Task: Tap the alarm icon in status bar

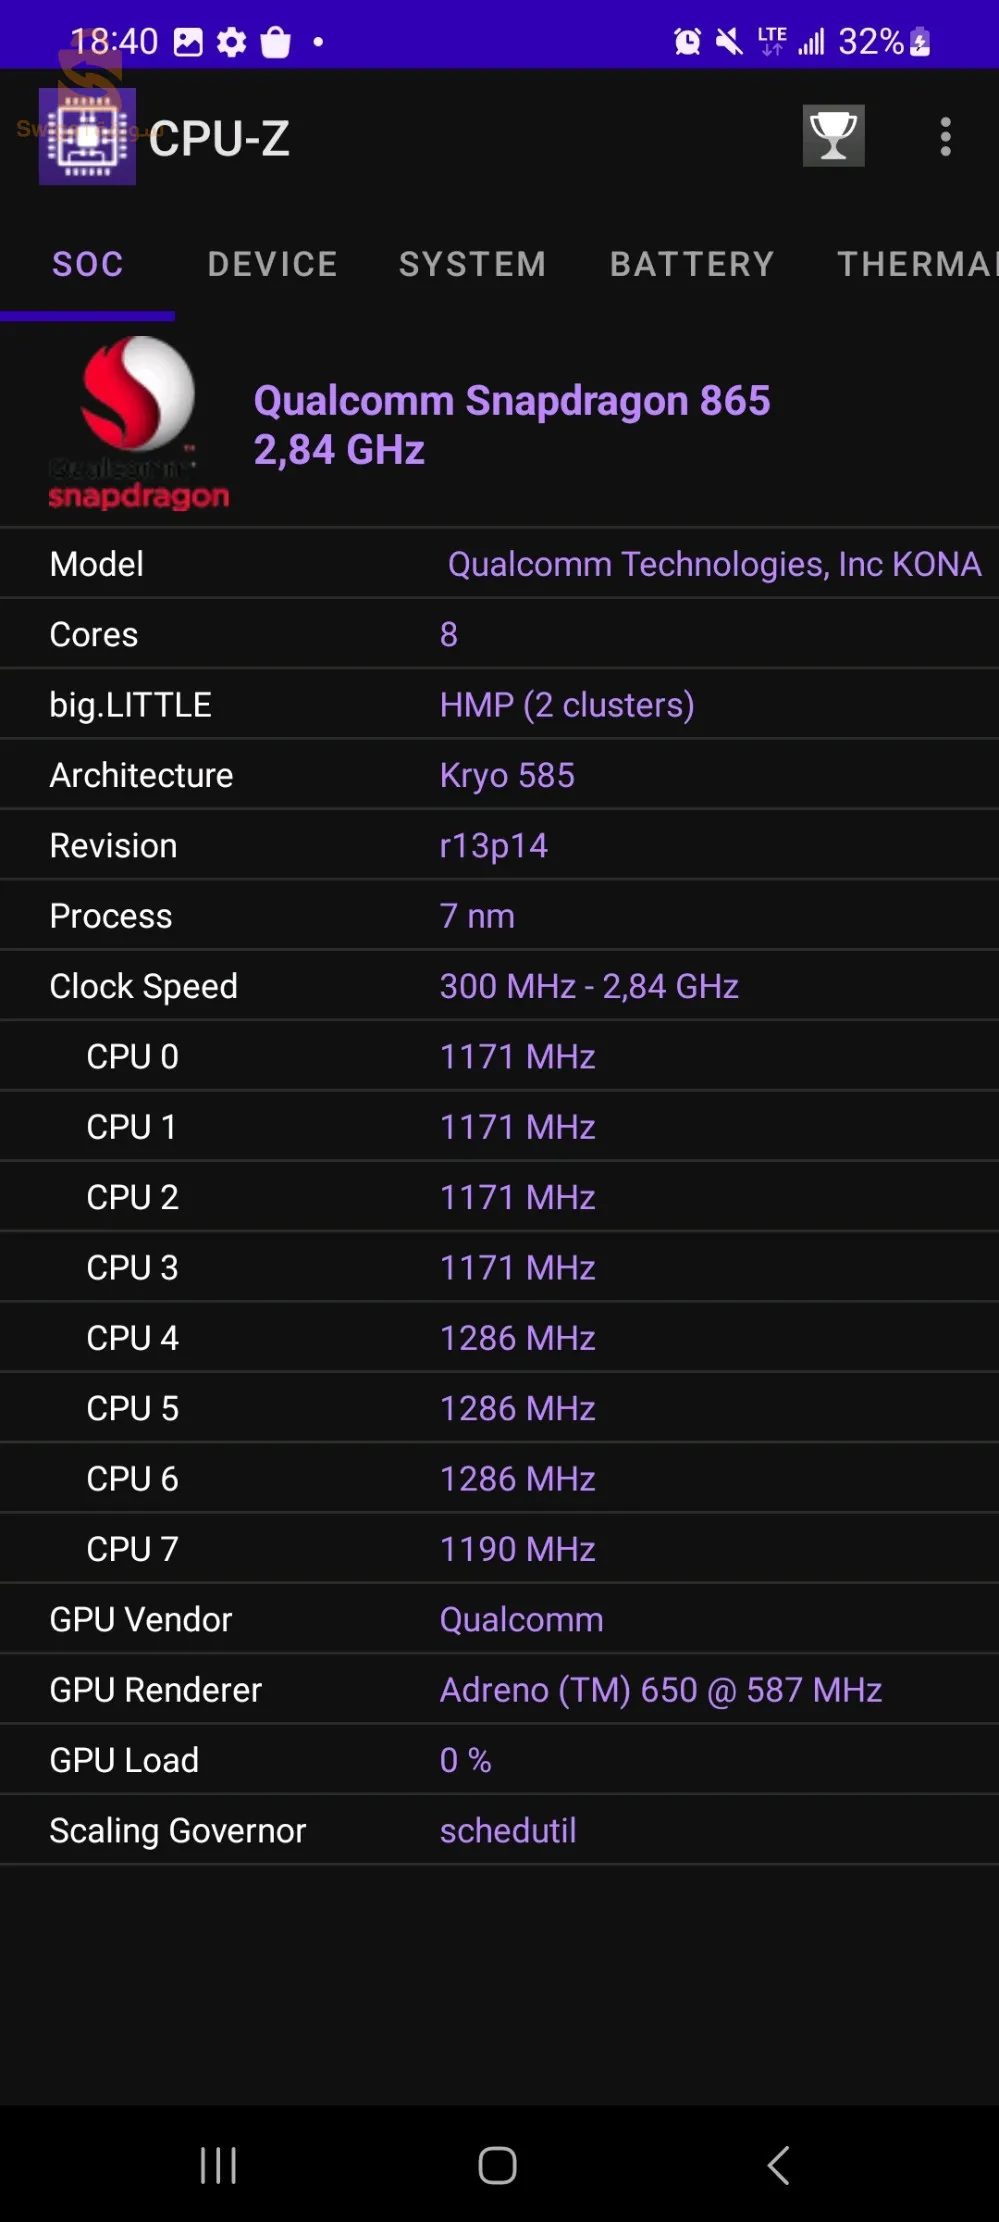Action: pyautogui.click(x=687, y=42)
